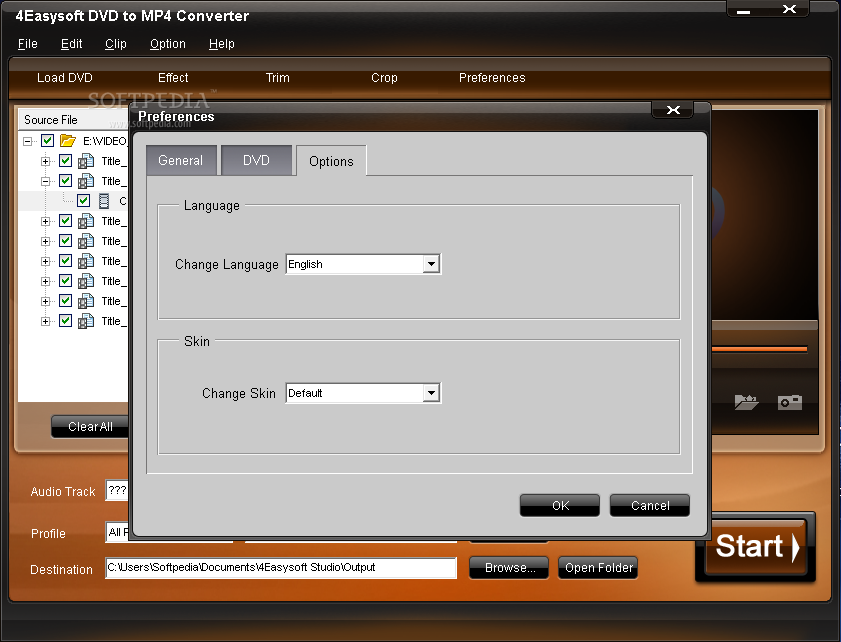Open the Audio Track dropdown in main window
841x642 pixels.
(x=117, y=490)
